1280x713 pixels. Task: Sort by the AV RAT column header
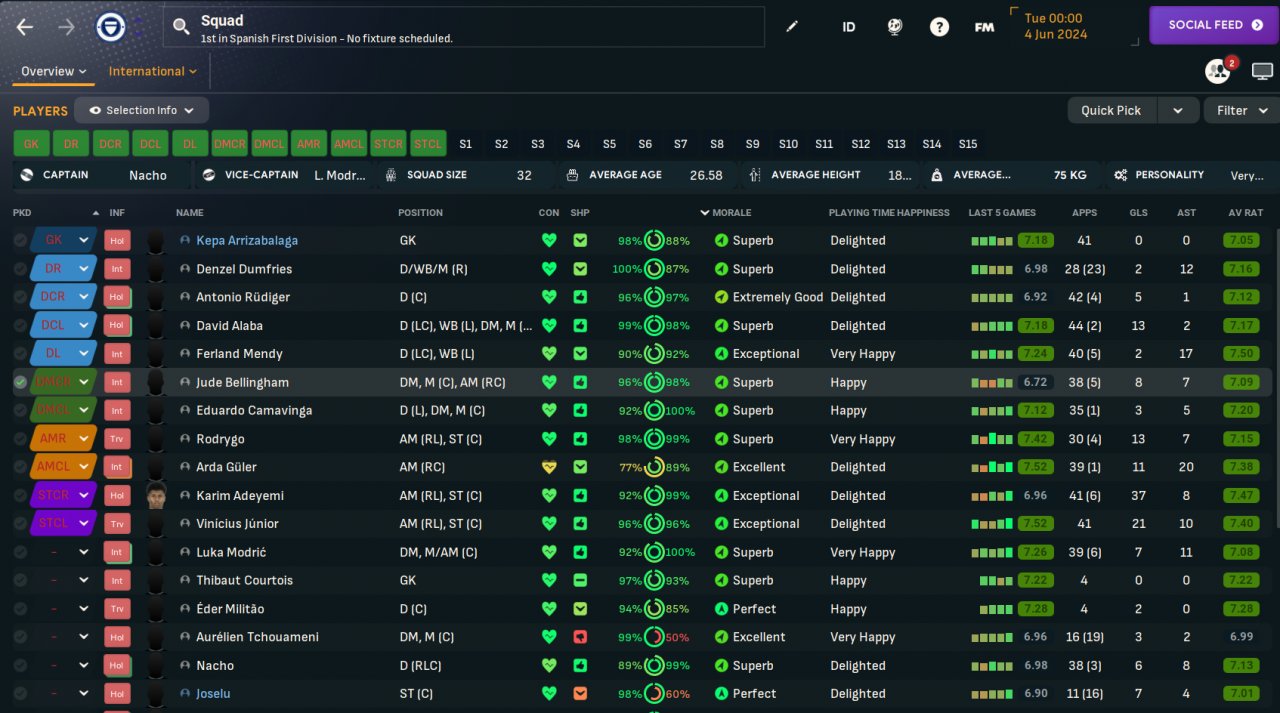pos(1246,213)
